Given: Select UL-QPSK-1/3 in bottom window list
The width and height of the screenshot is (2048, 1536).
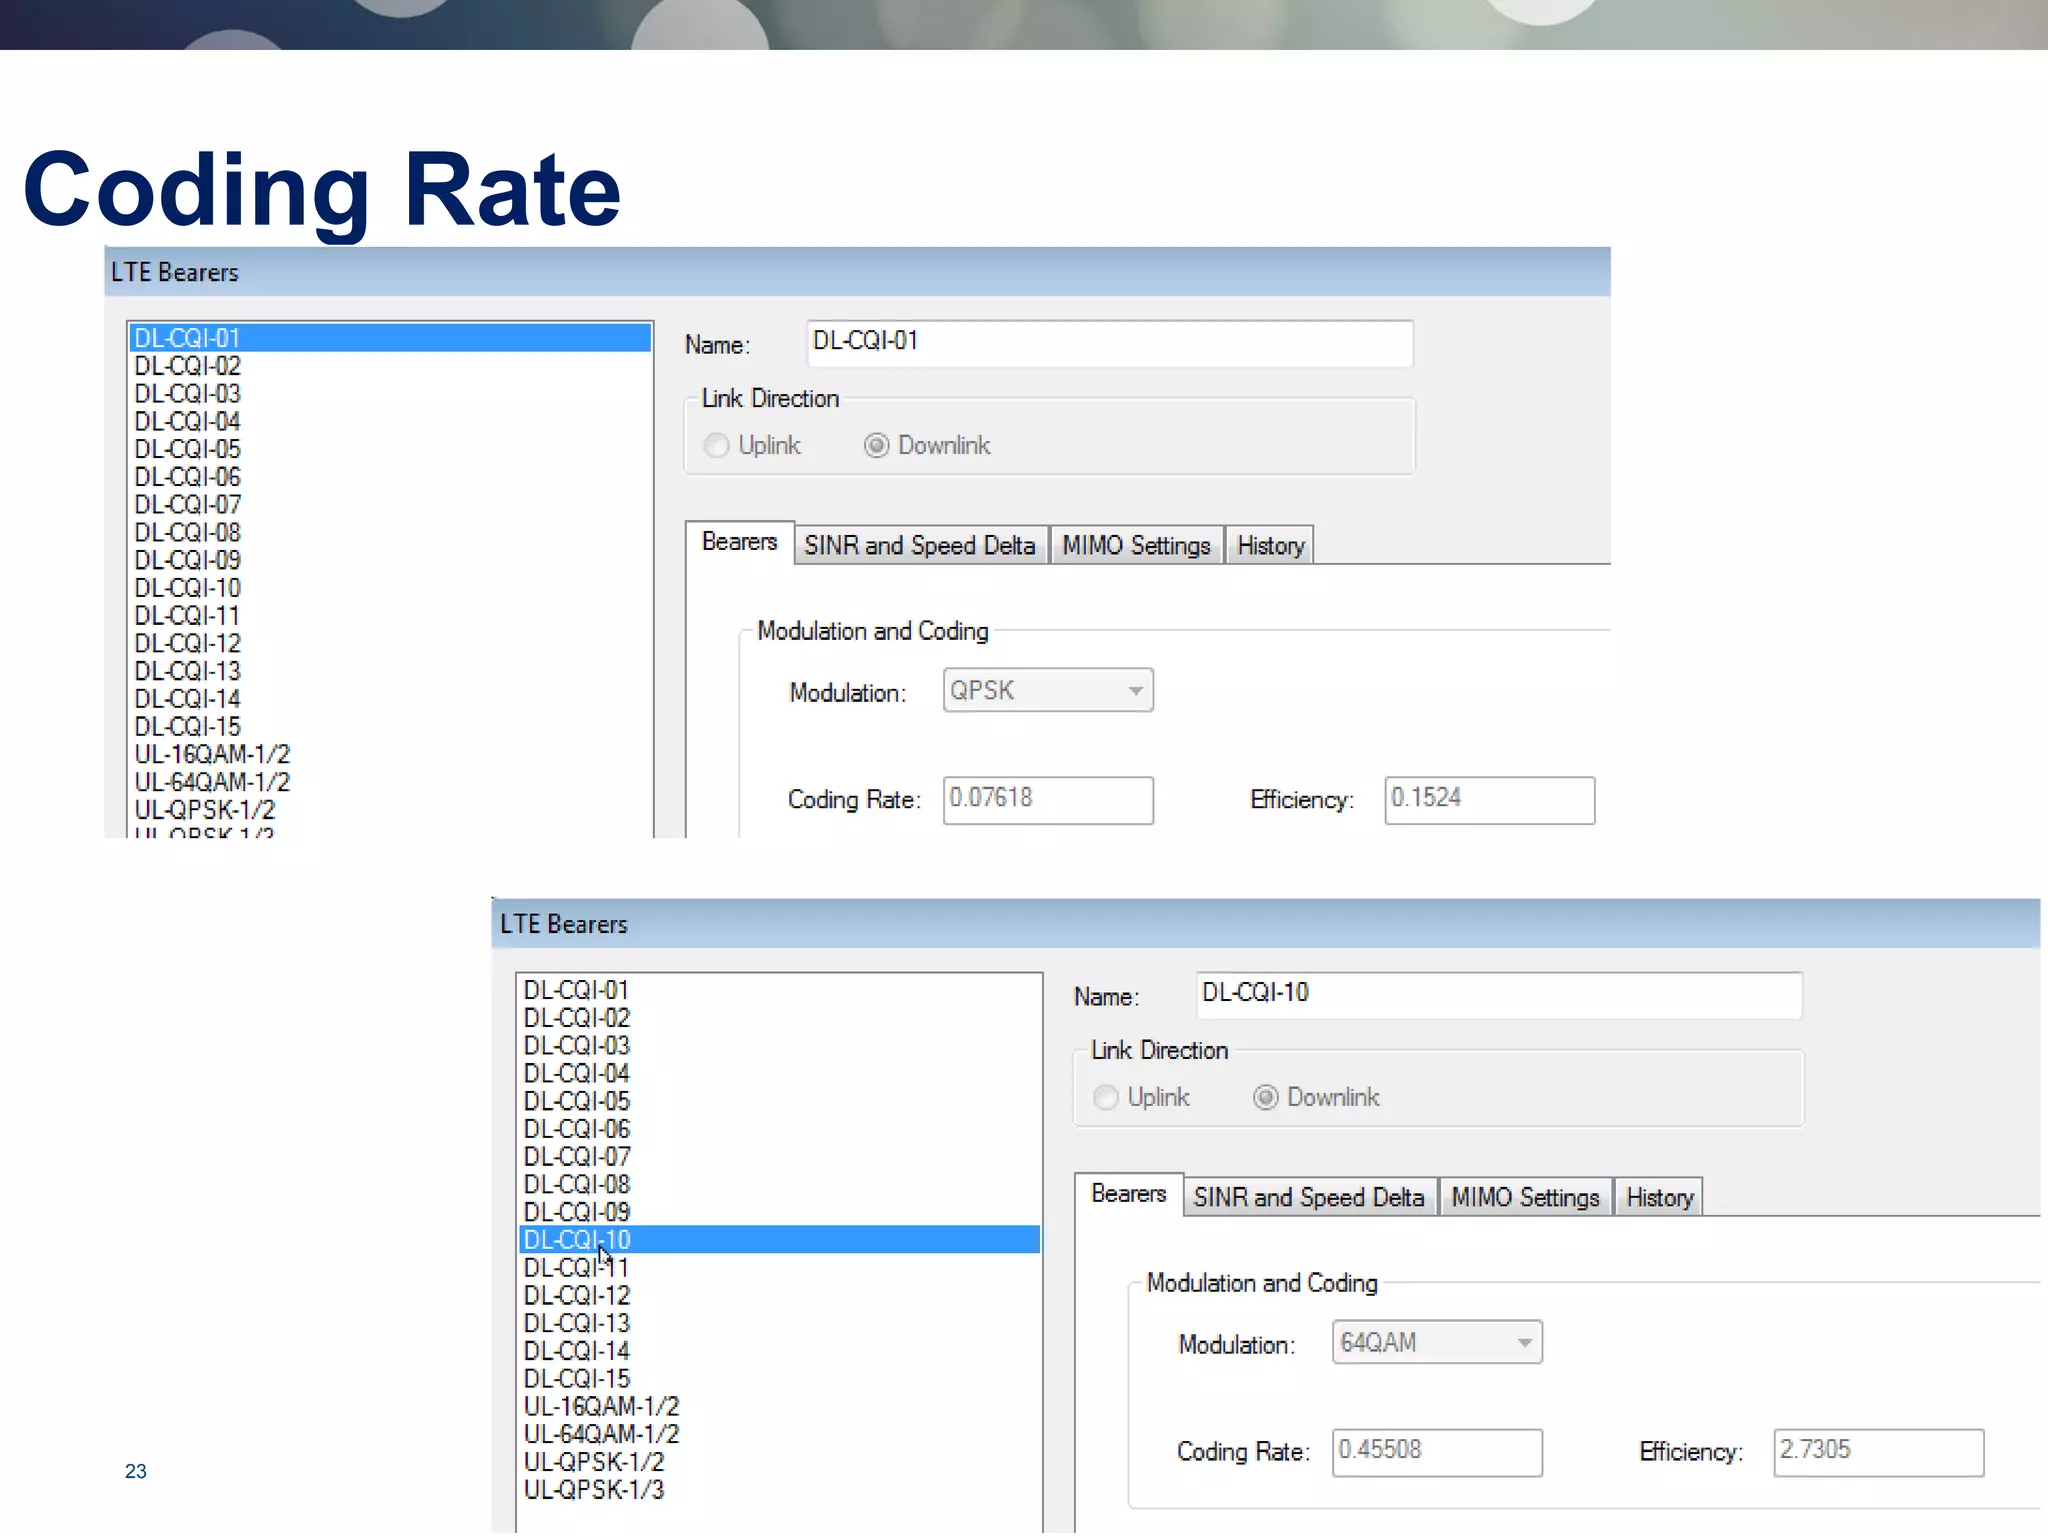Looking at the screenshot, I should point(780,1490).
